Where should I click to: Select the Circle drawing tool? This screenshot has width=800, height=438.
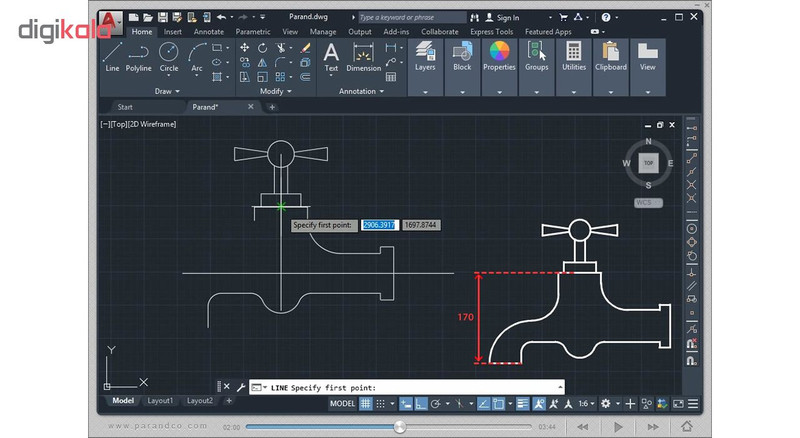point(169,57)
